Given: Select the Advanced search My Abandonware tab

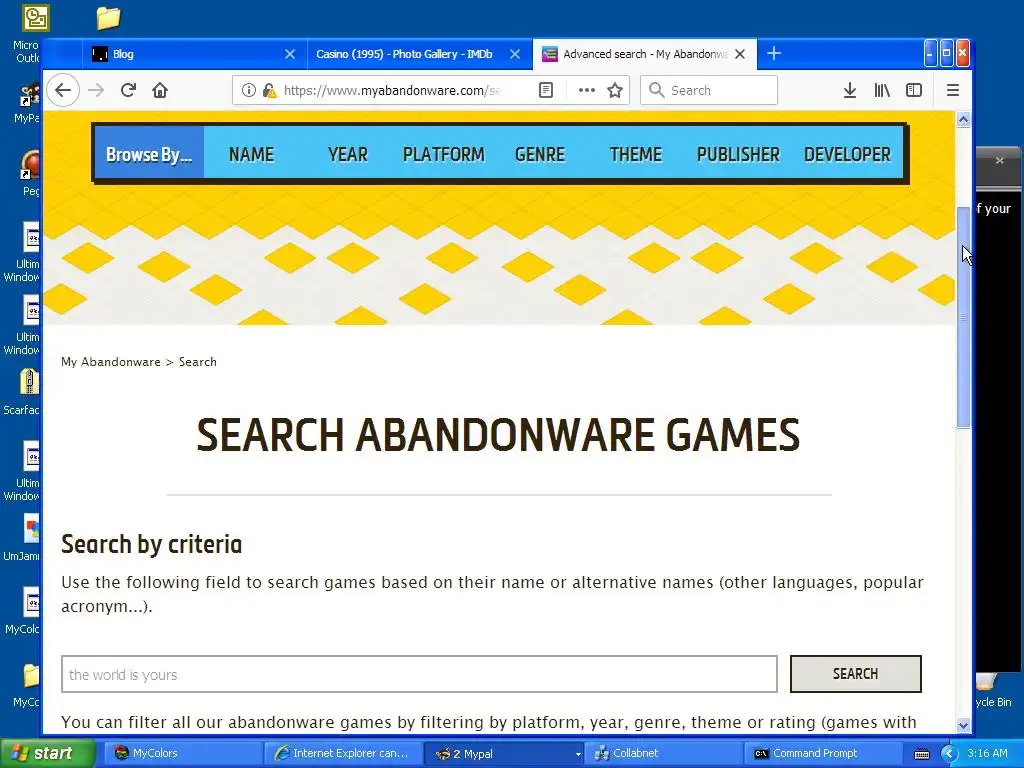Looking at the screenshot, I should (x=645, y=54).
